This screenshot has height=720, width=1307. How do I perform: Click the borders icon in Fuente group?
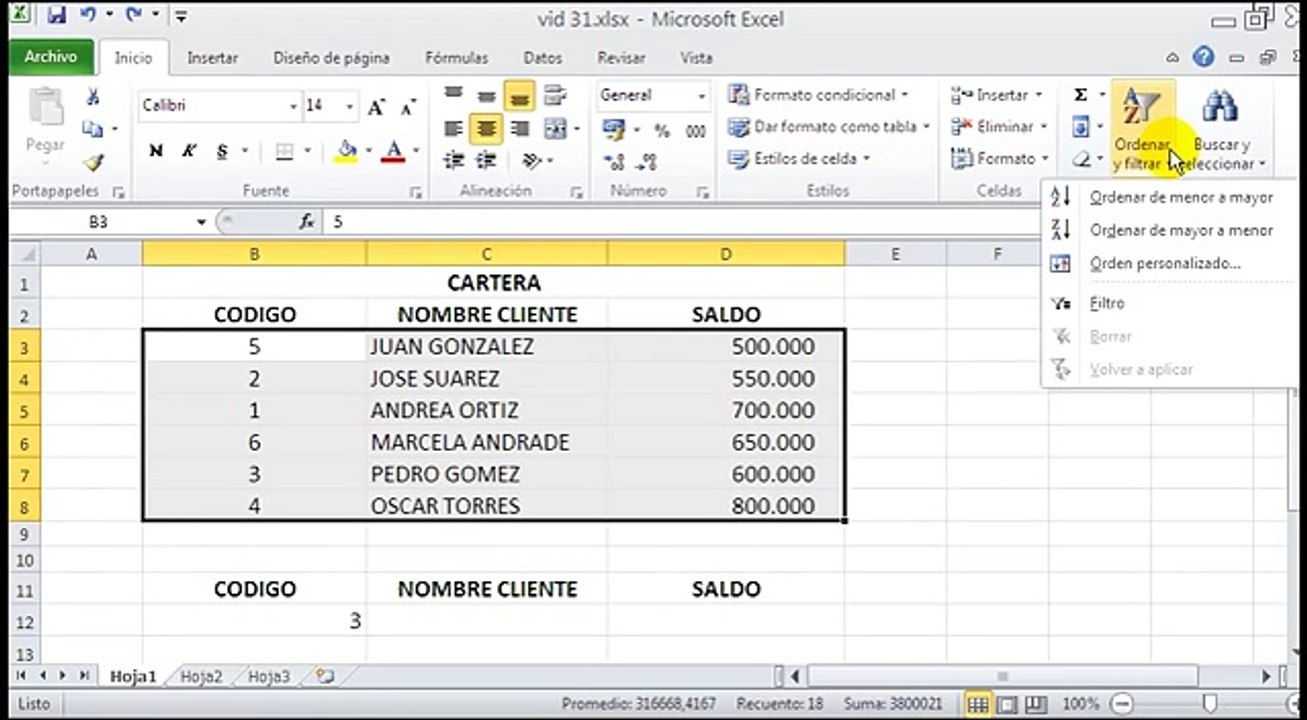point(284,151)
